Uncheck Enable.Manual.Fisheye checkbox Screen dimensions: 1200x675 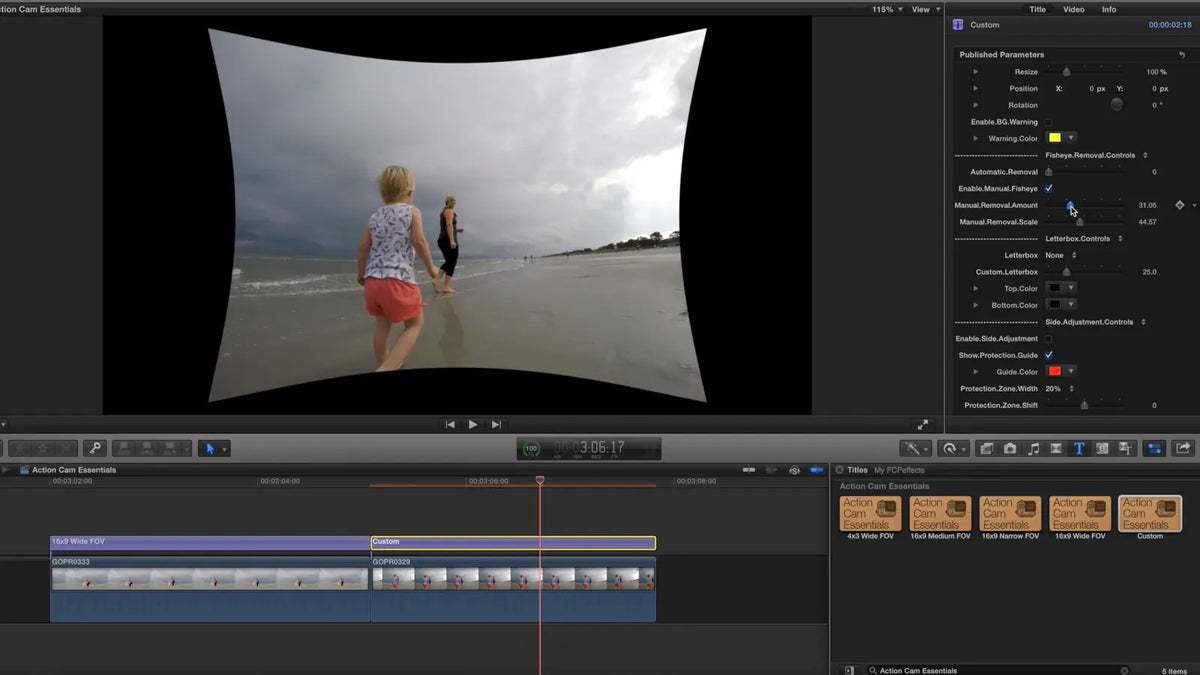click(x=1048, y=188)
